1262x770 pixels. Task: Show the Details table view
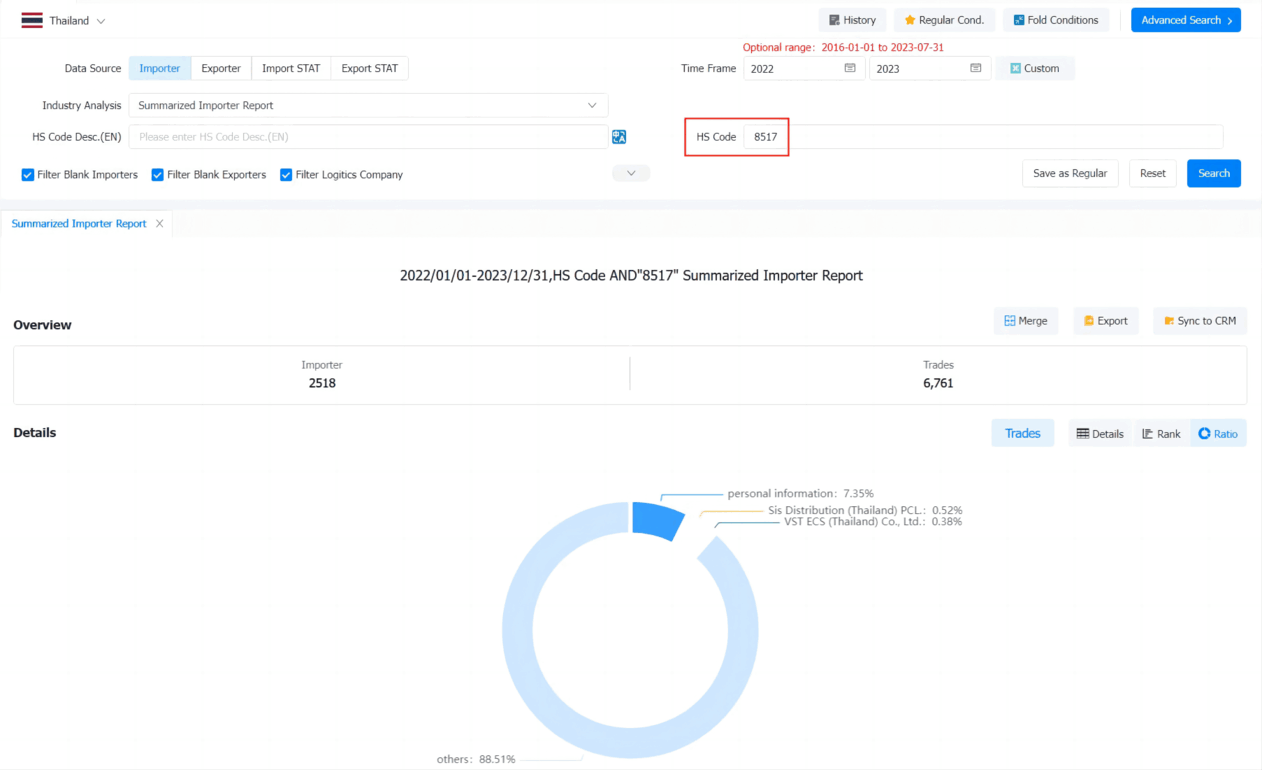(x=1100, y=434)
